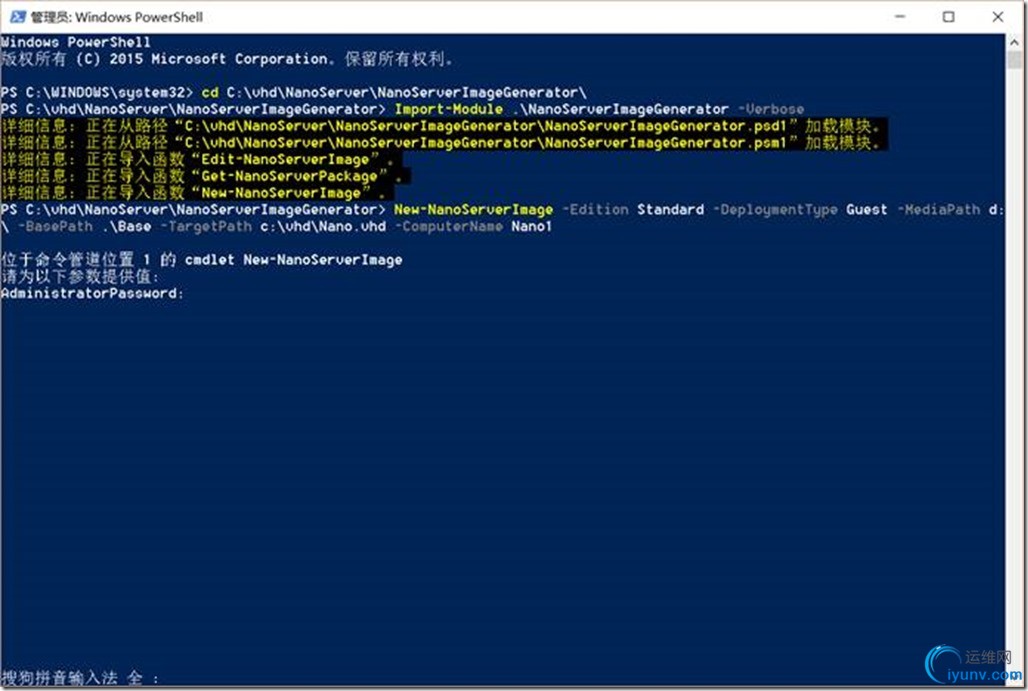Click the Edit-NanoServerImage verbose line

pyautogui.click(x=197, y=159)
